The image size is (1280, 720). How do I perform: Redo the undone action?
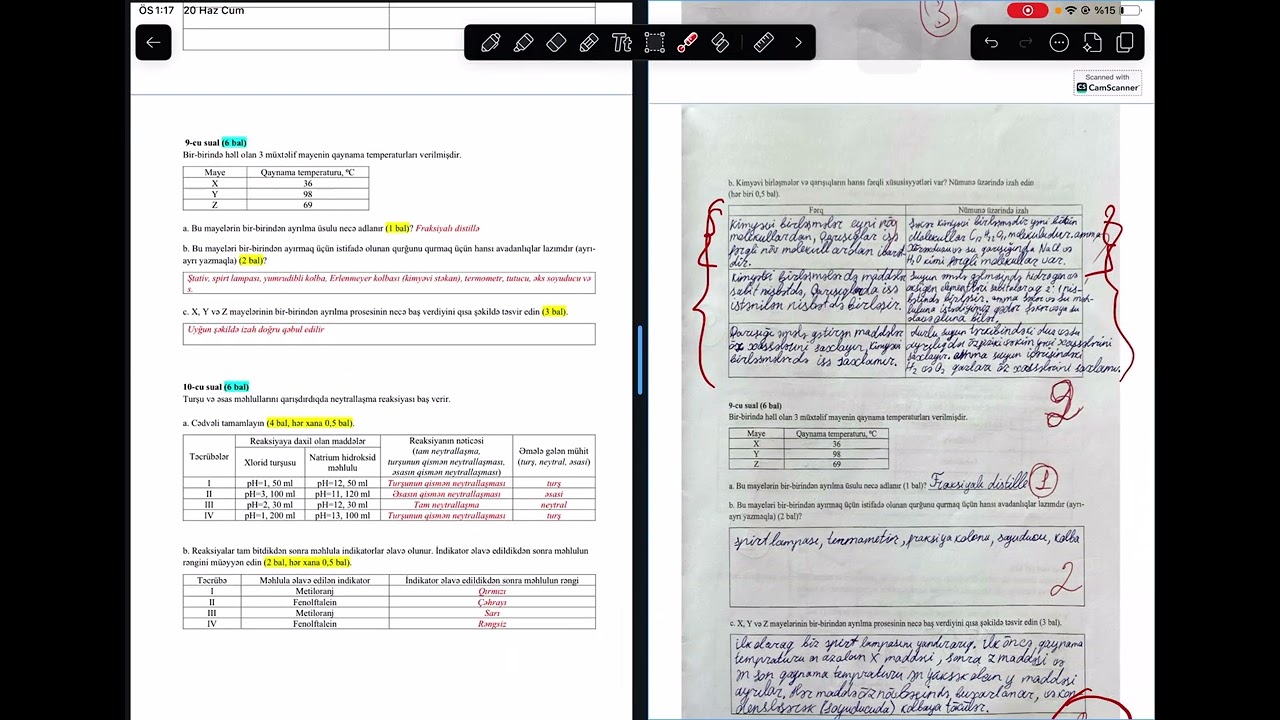(1025, 43)
